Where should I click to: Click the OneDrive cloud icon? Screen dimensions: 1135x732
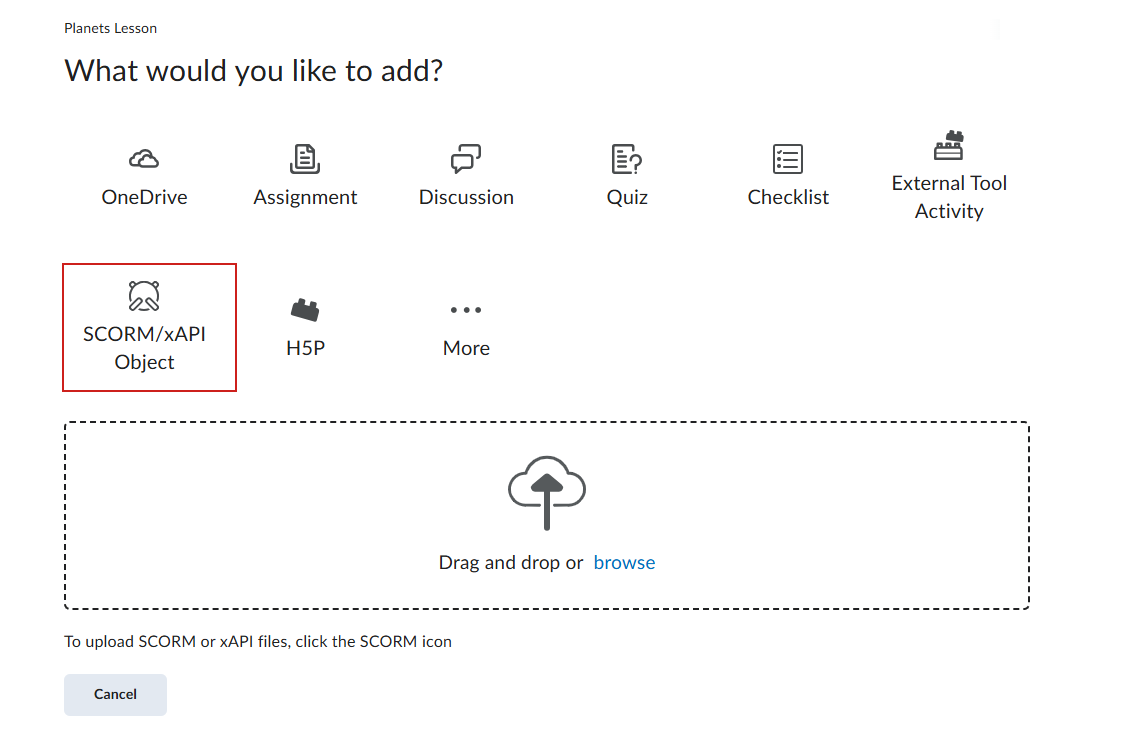click(144, 159)
